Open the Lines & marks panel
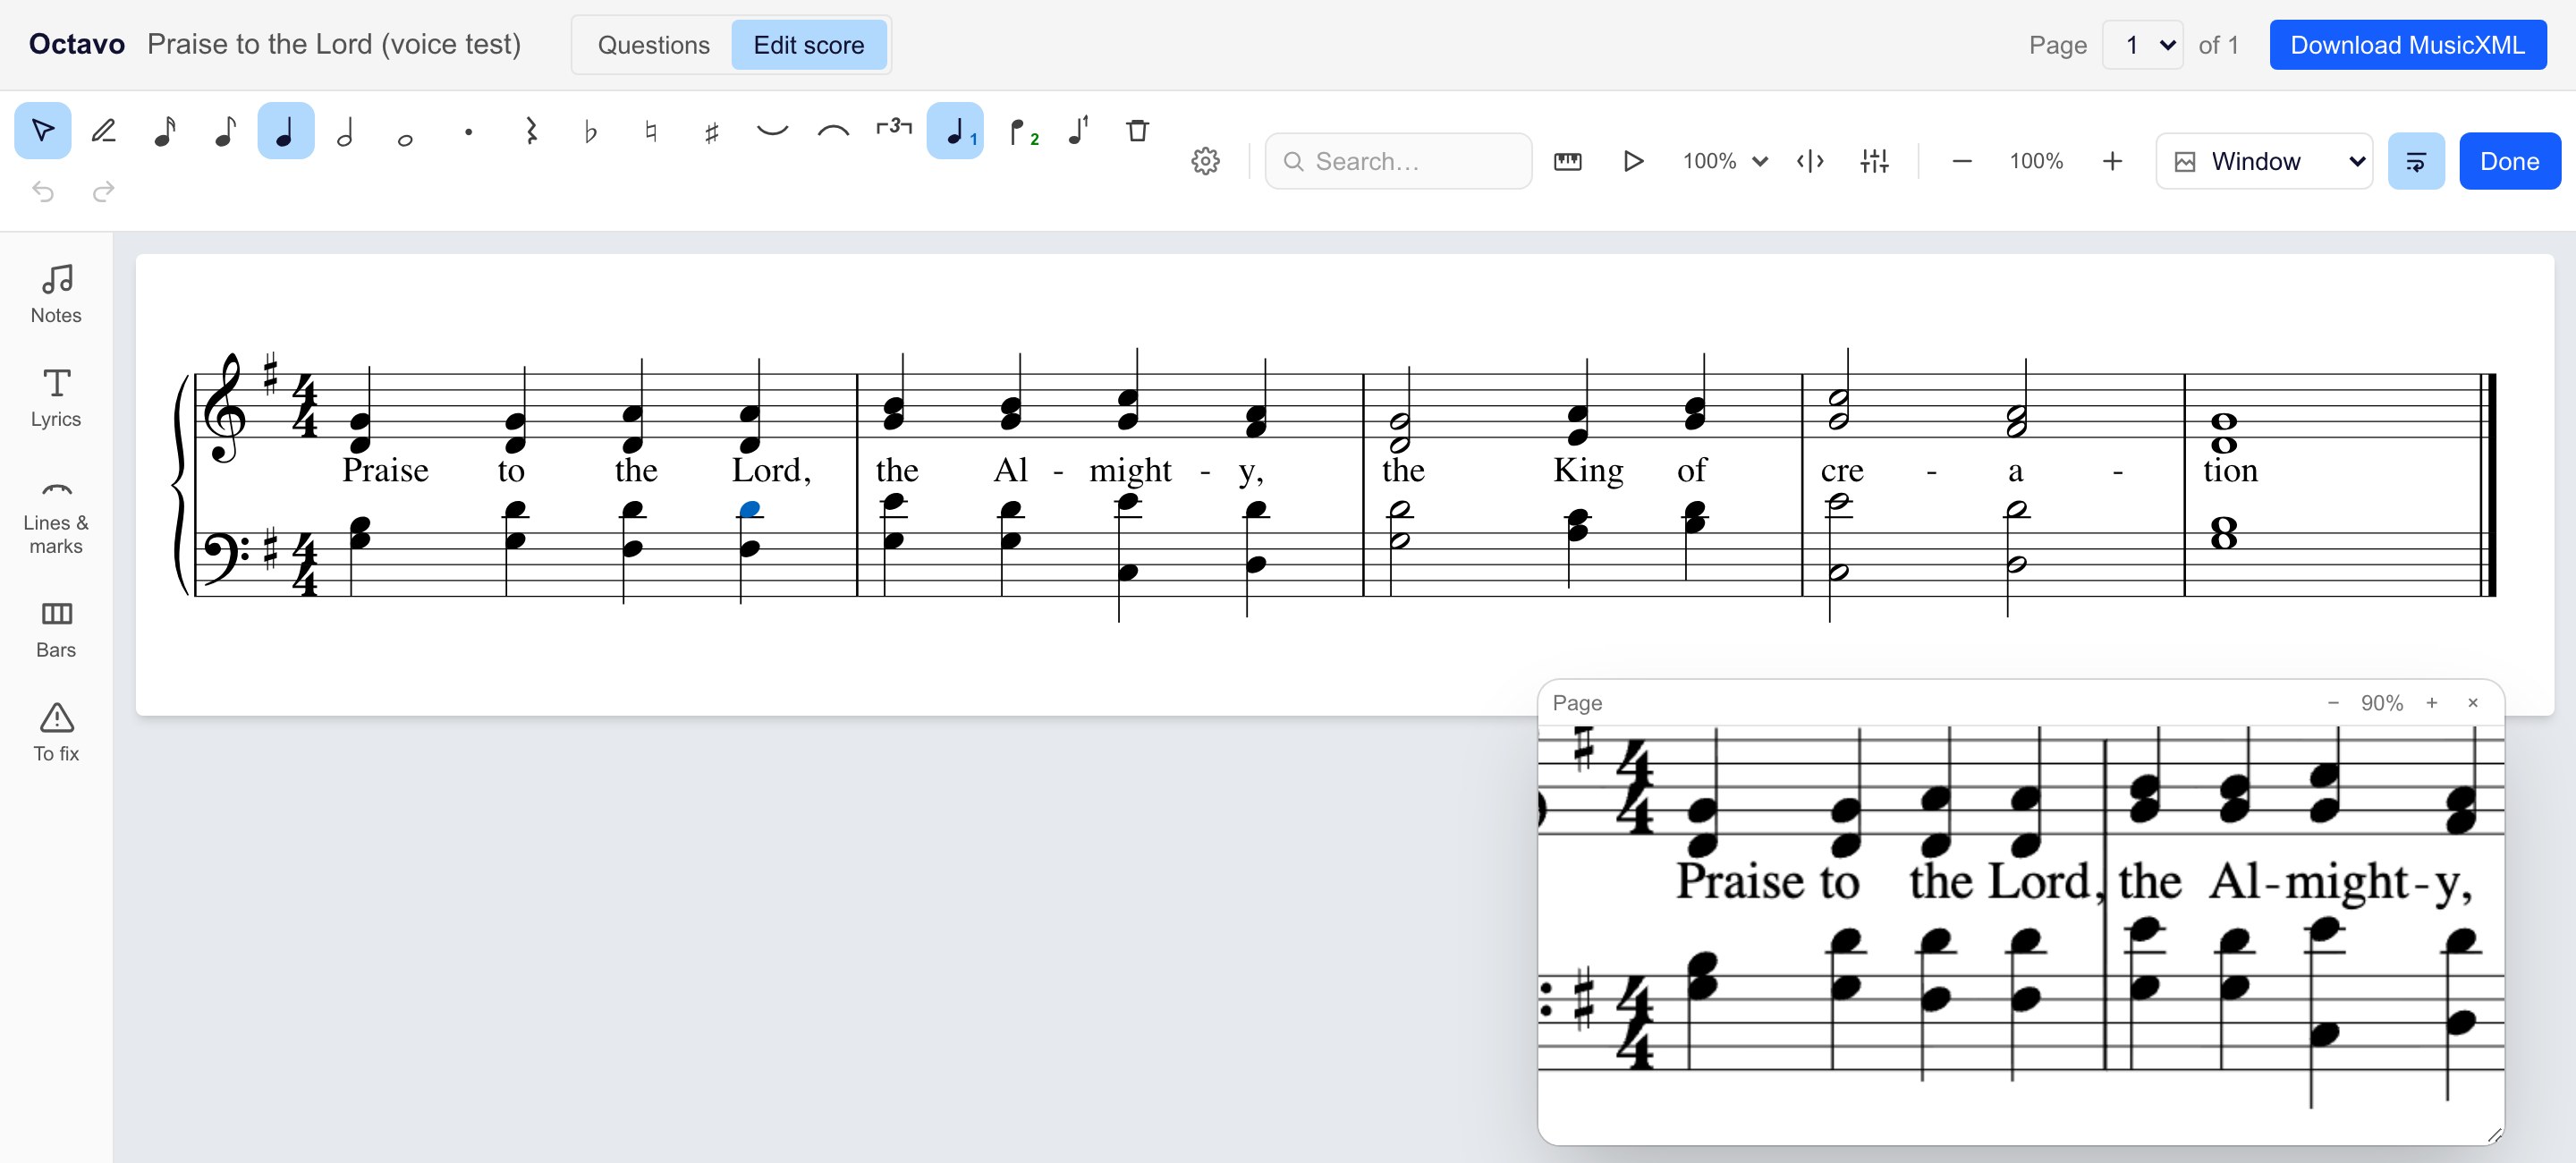This screenshot has width=2576, height=1163. [x=56, y=518]
